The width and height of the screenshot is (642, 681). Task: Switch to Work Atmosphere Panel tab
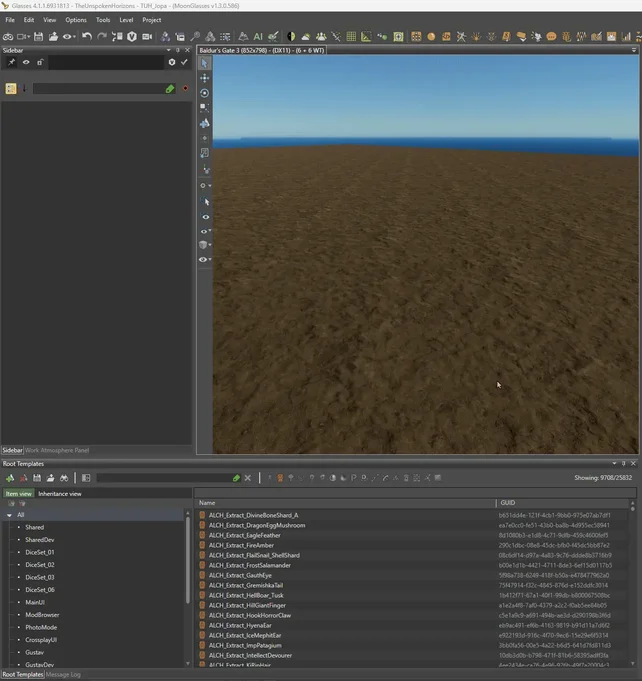tap(57, 450)
